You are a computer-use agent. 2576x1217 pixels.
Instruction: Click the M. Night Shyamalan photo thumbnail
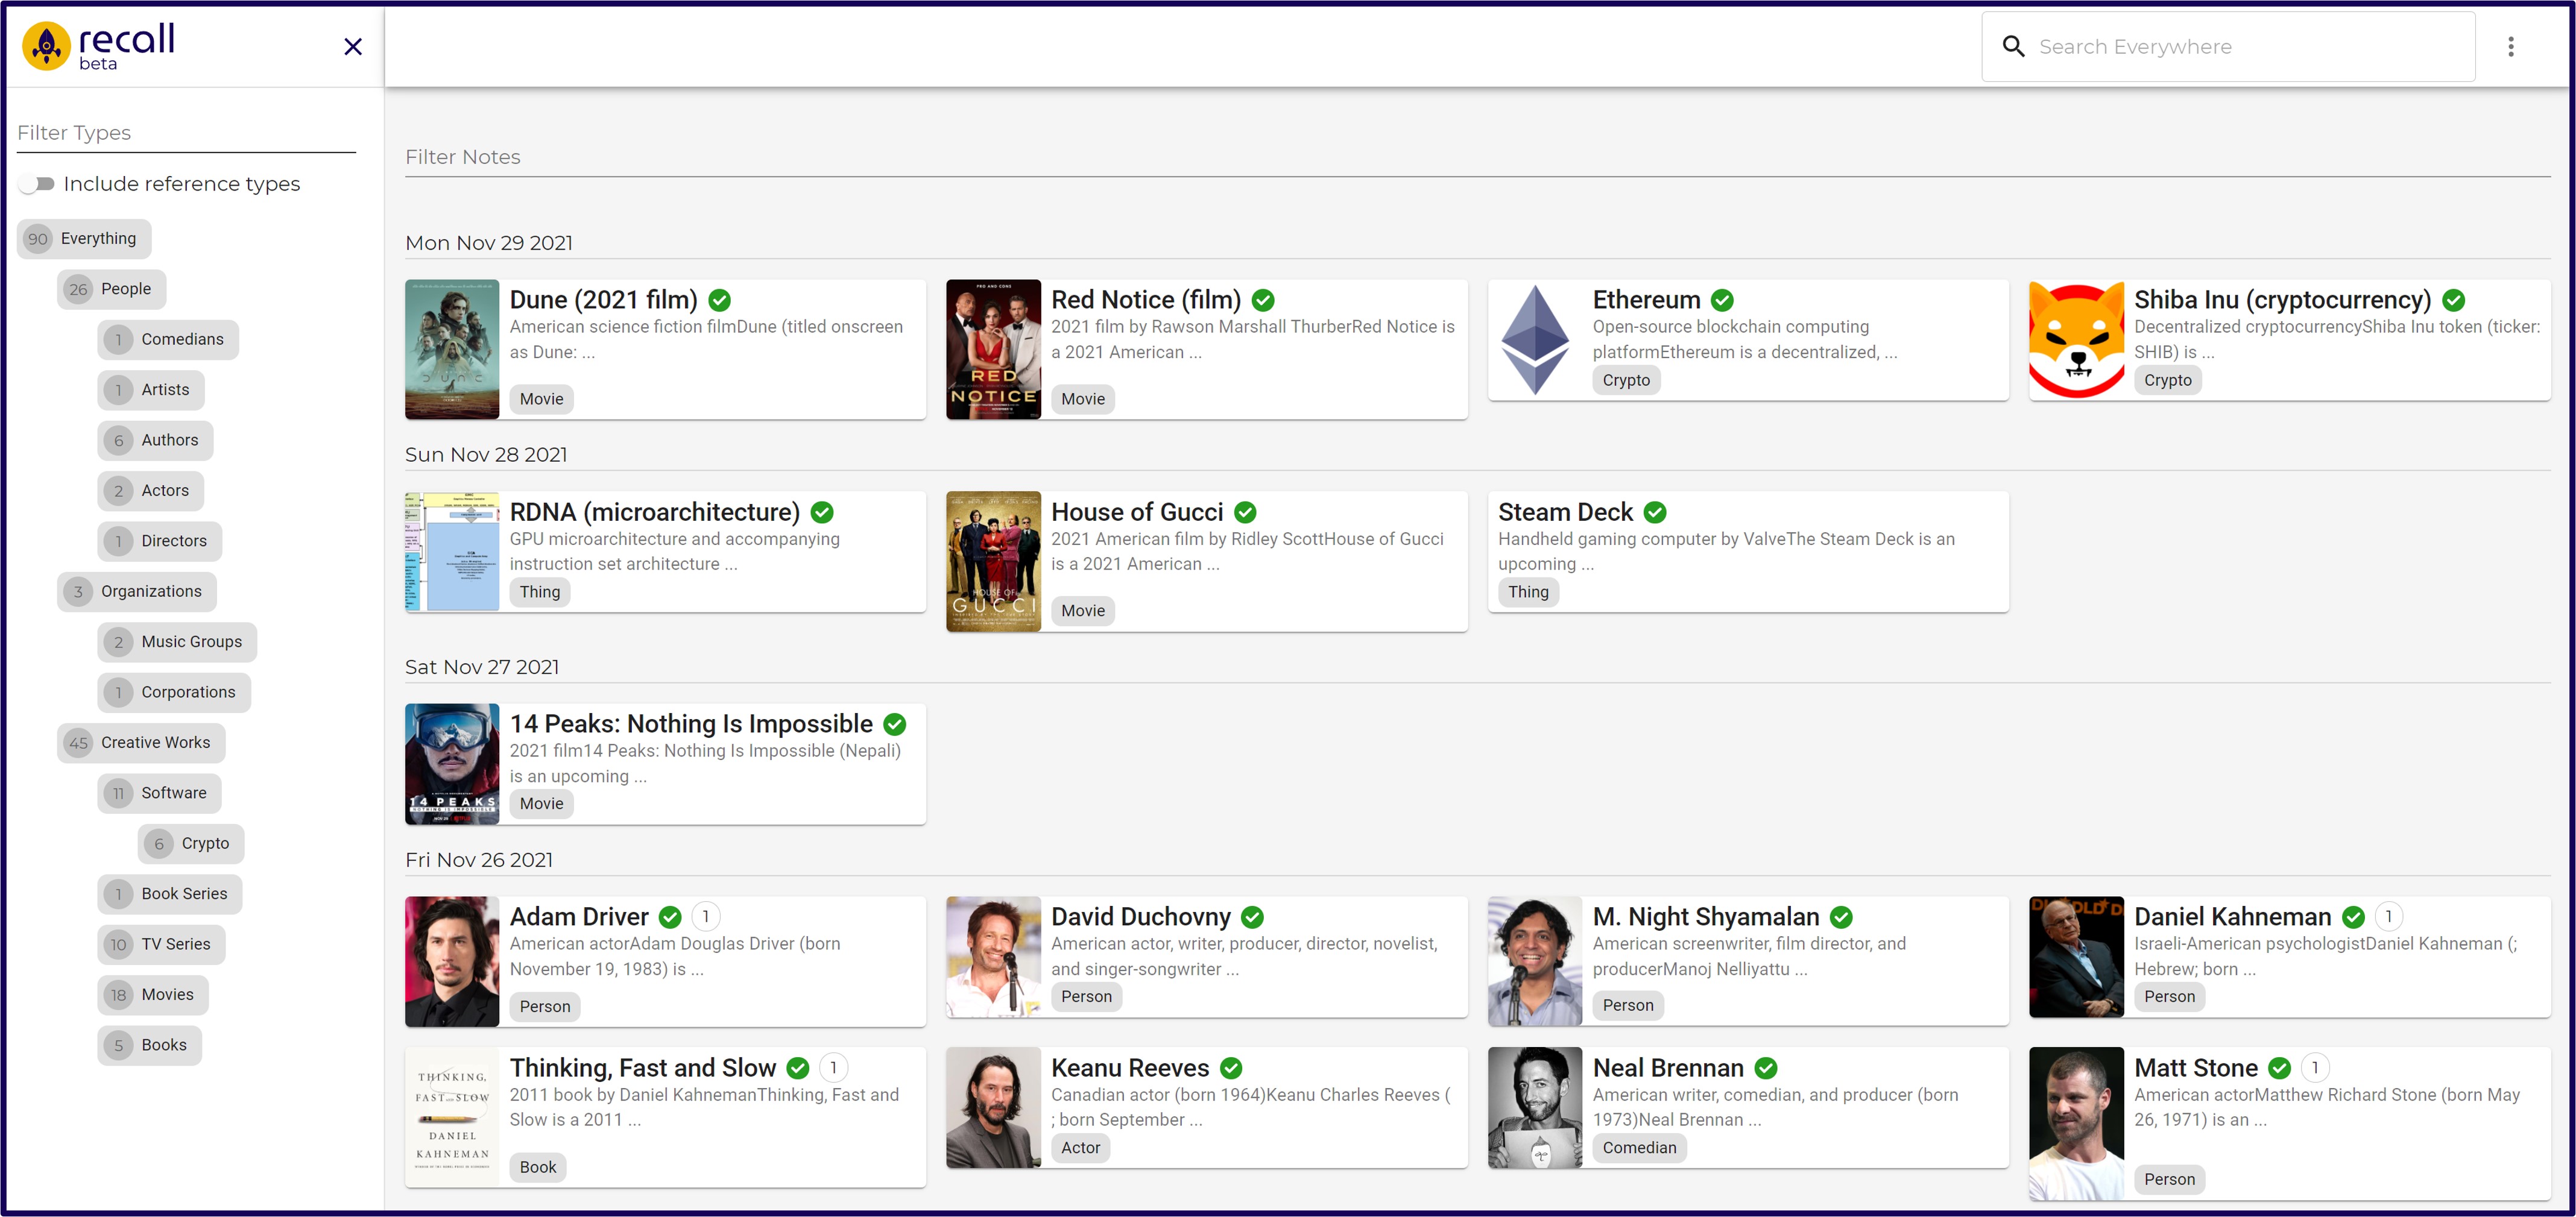(x=1535, y=961)
